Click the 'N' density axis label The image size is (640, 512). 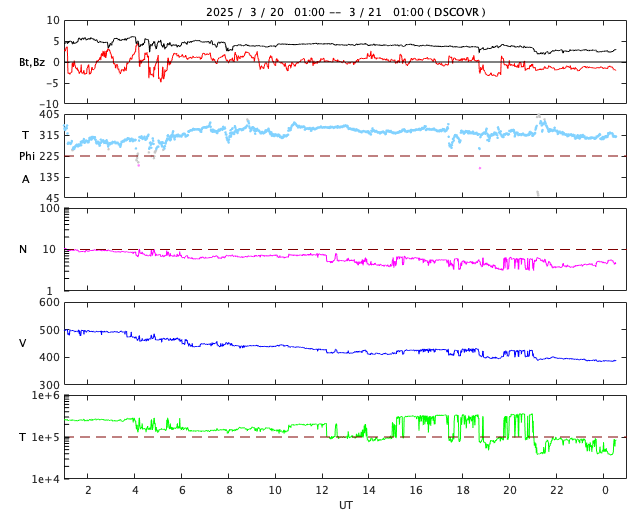coord(23,249)
